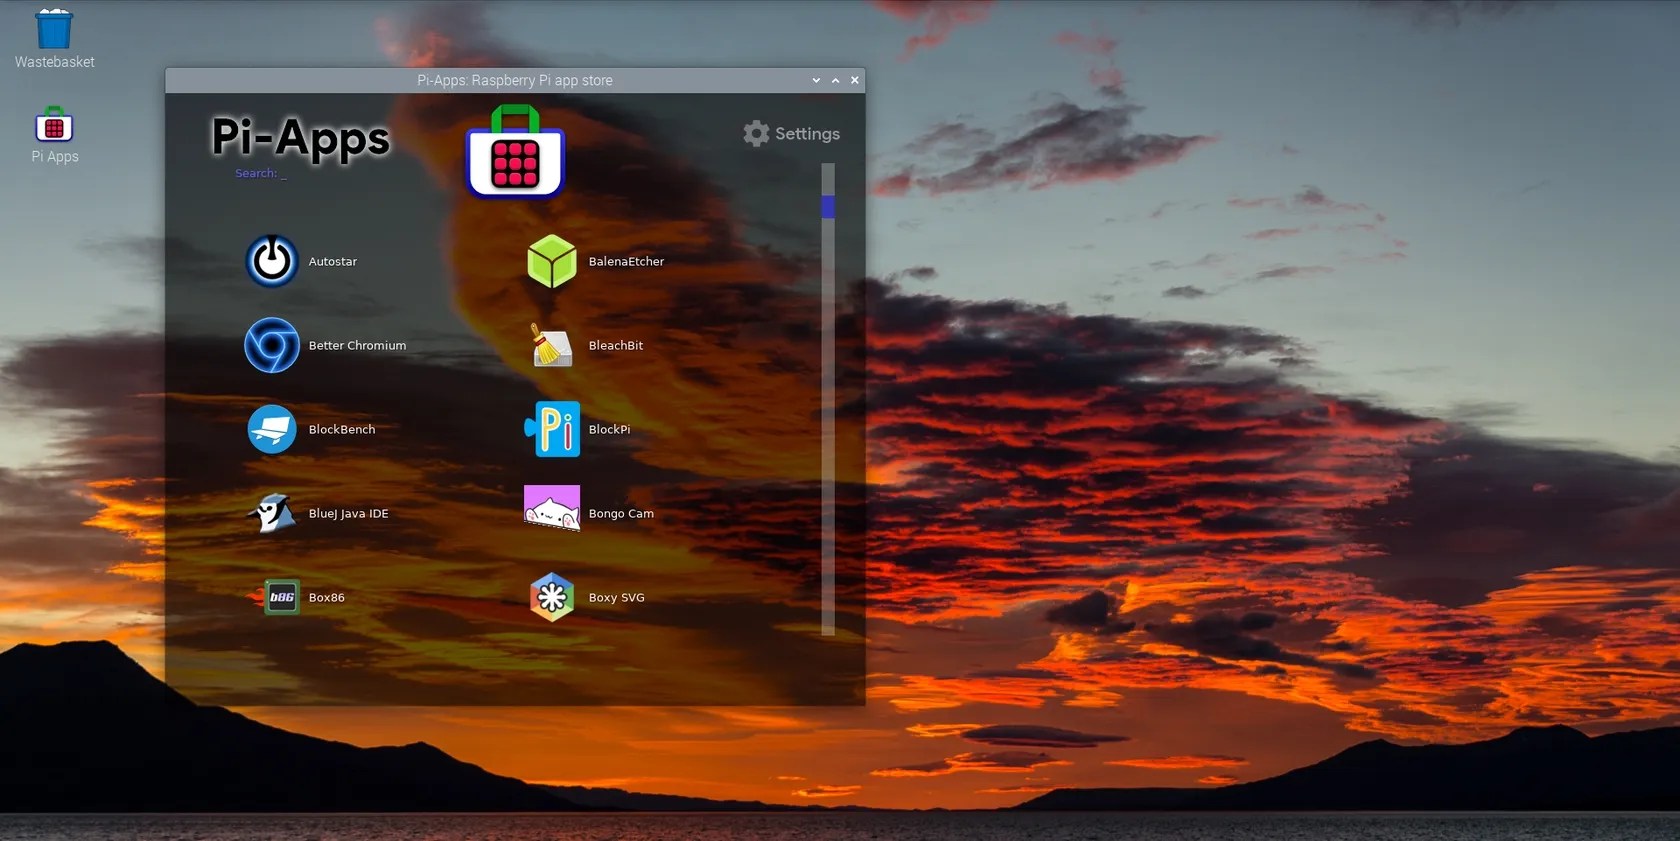This screenshot has width=1680, height=841.
Task: Click the Boxy SVG text label
Action: (616, 597)
